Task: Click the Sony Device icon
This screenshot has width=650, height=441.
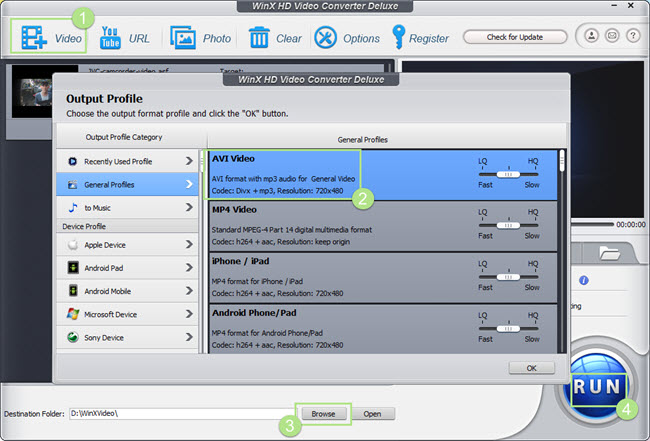Action: coord(73,337)
